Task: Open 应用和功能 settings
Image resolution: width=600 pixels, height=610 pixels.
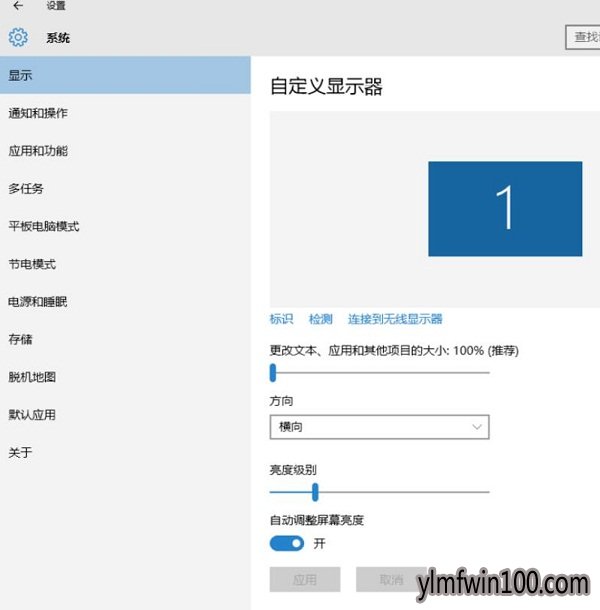Action: [x=125, y=151]
